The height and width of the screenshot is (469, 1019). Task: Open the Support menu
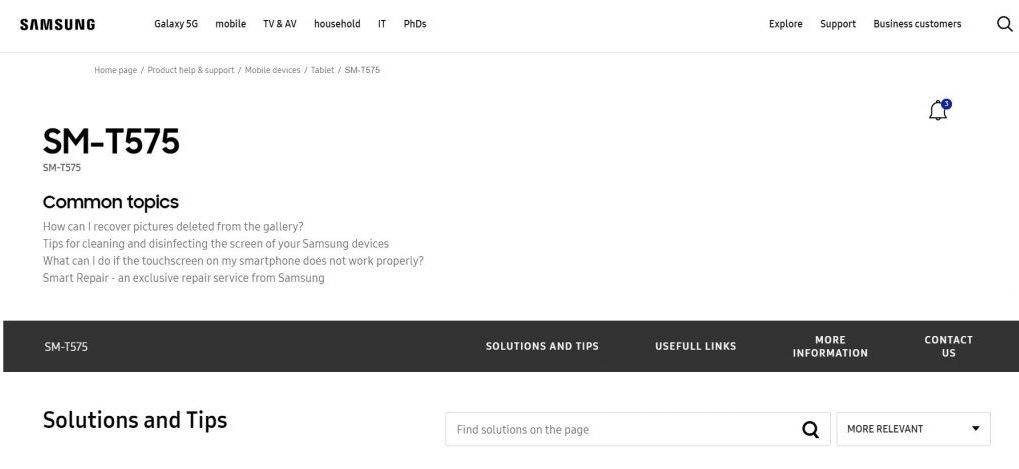(x=838, y=24)
